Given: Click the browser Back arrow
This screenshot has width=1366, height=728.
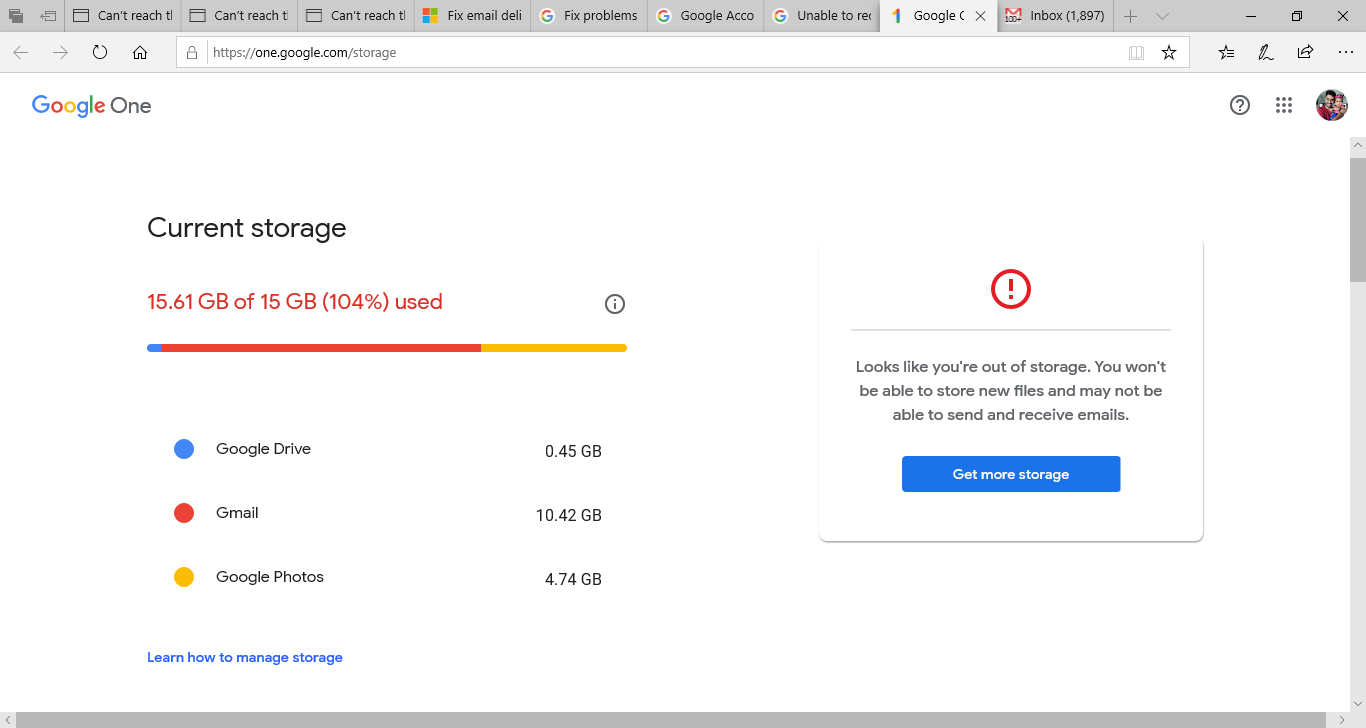Looking at the screenshot, I should click(20, 53).
